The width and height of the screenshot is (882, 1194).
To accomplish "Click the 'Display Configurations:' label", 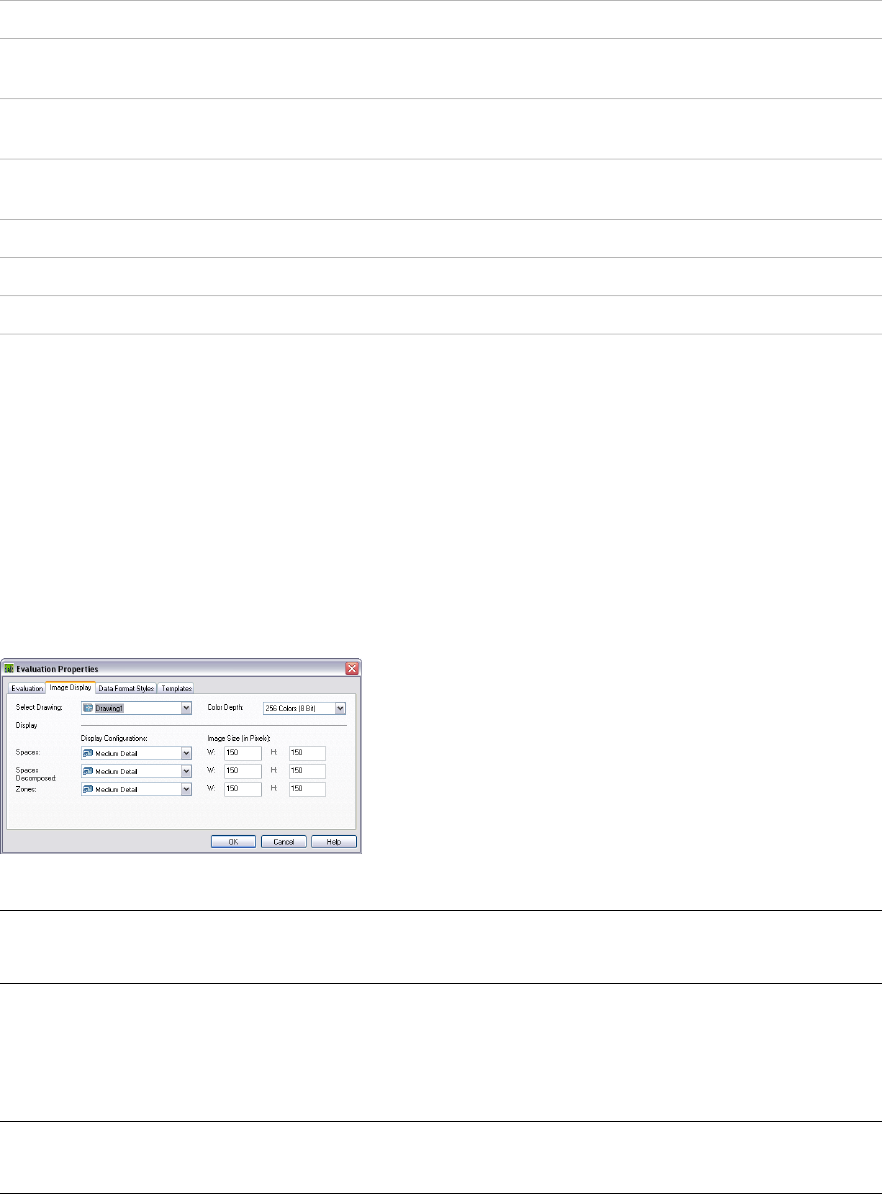I will coord(113,738).
